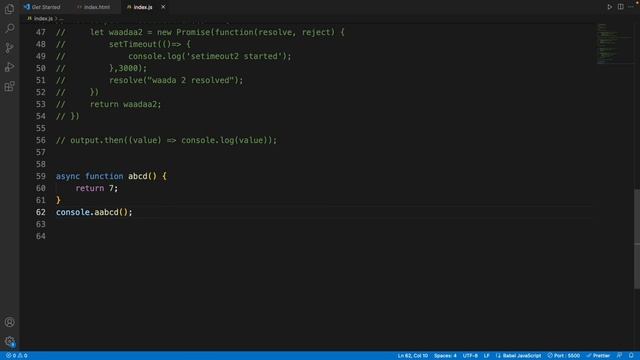Click '3000' on line 50

(128, 68)
